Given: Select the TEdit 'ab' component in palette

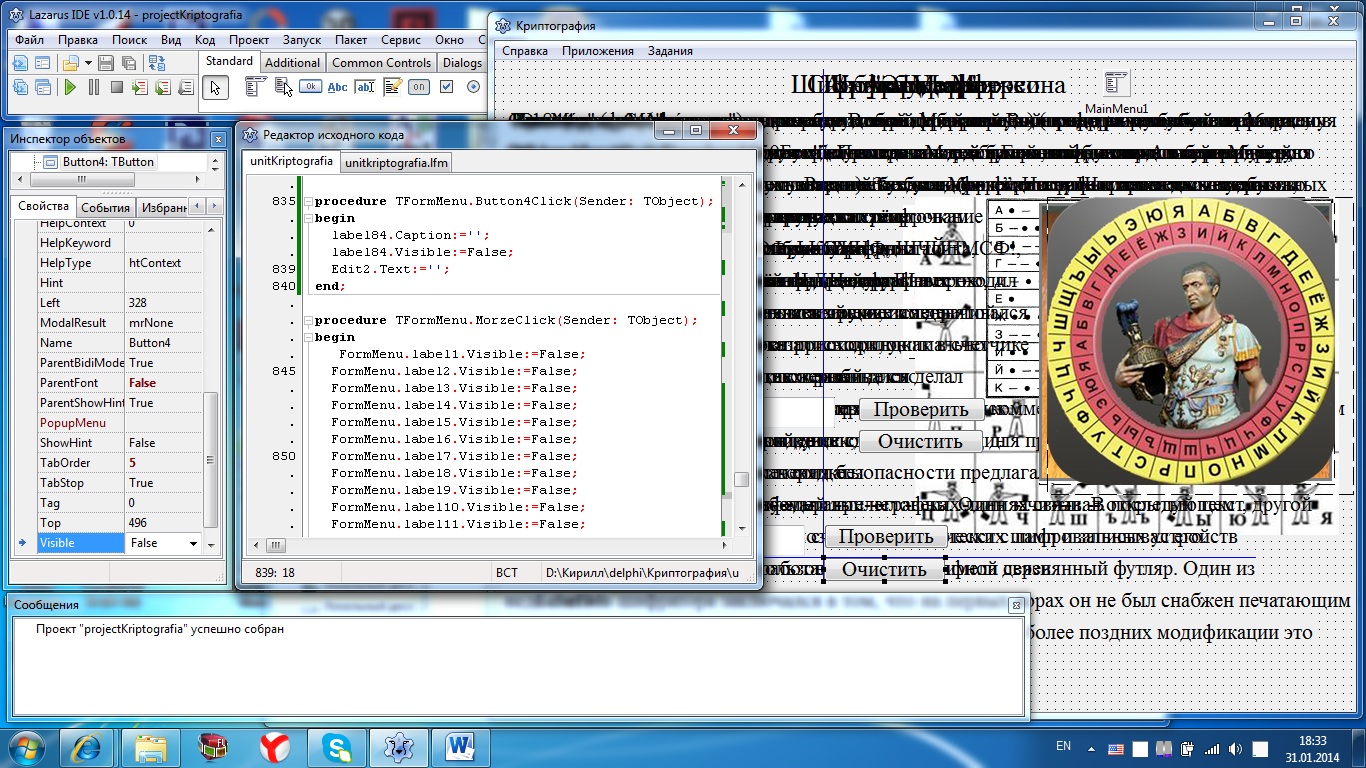Looking at the screenshot, I should coord(365,87).
